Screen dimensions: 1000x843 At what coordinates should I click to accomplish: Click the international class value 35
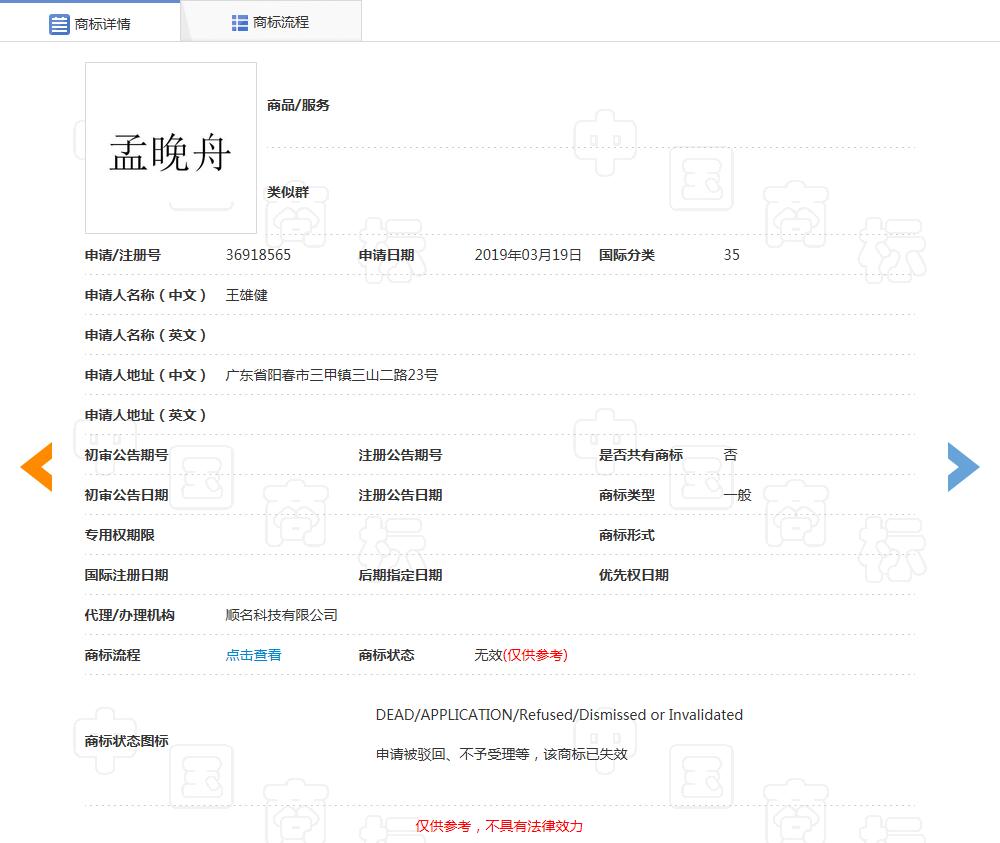click(x=732, y=255)
